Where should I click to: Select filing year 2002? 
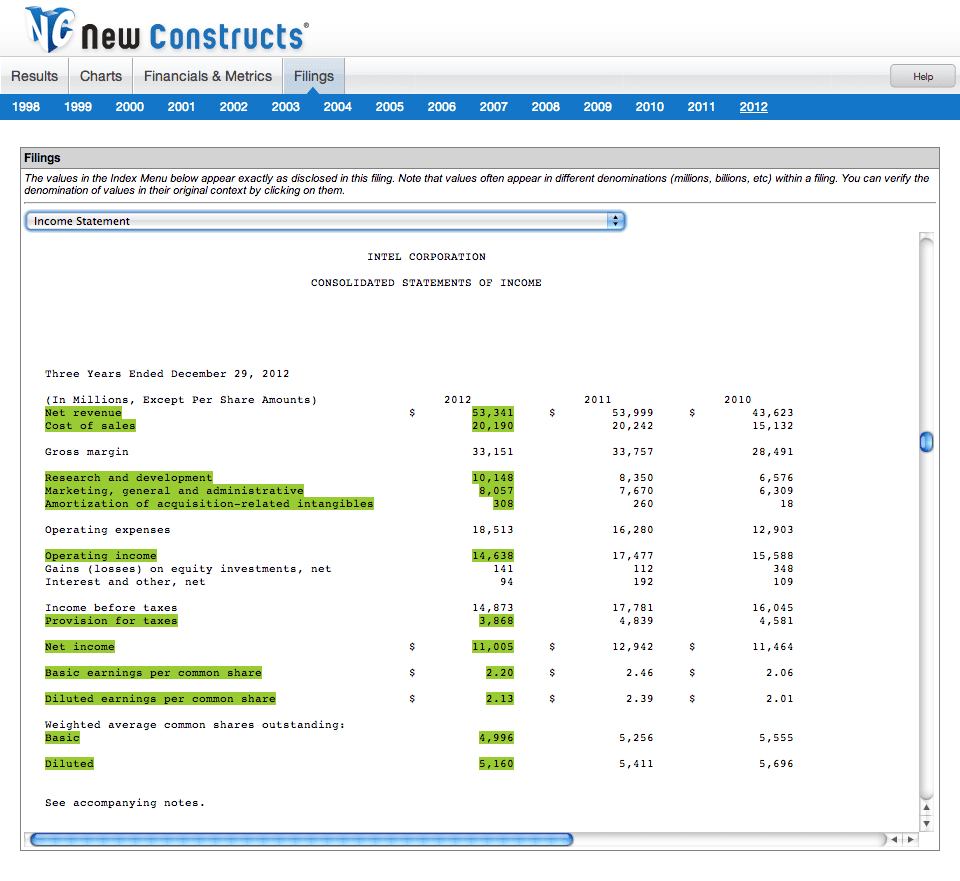pos(233,107)
